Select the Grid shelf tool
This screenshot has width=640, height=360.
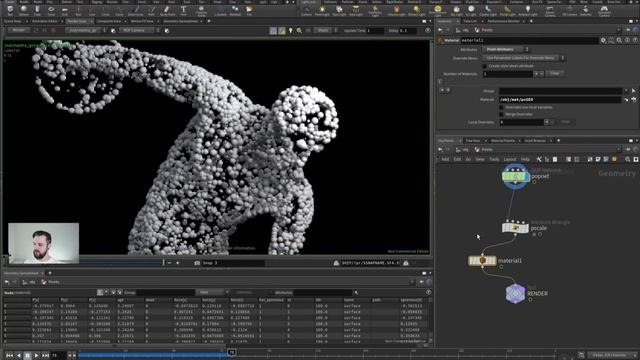pyautogui.click(x=64, y=11)
